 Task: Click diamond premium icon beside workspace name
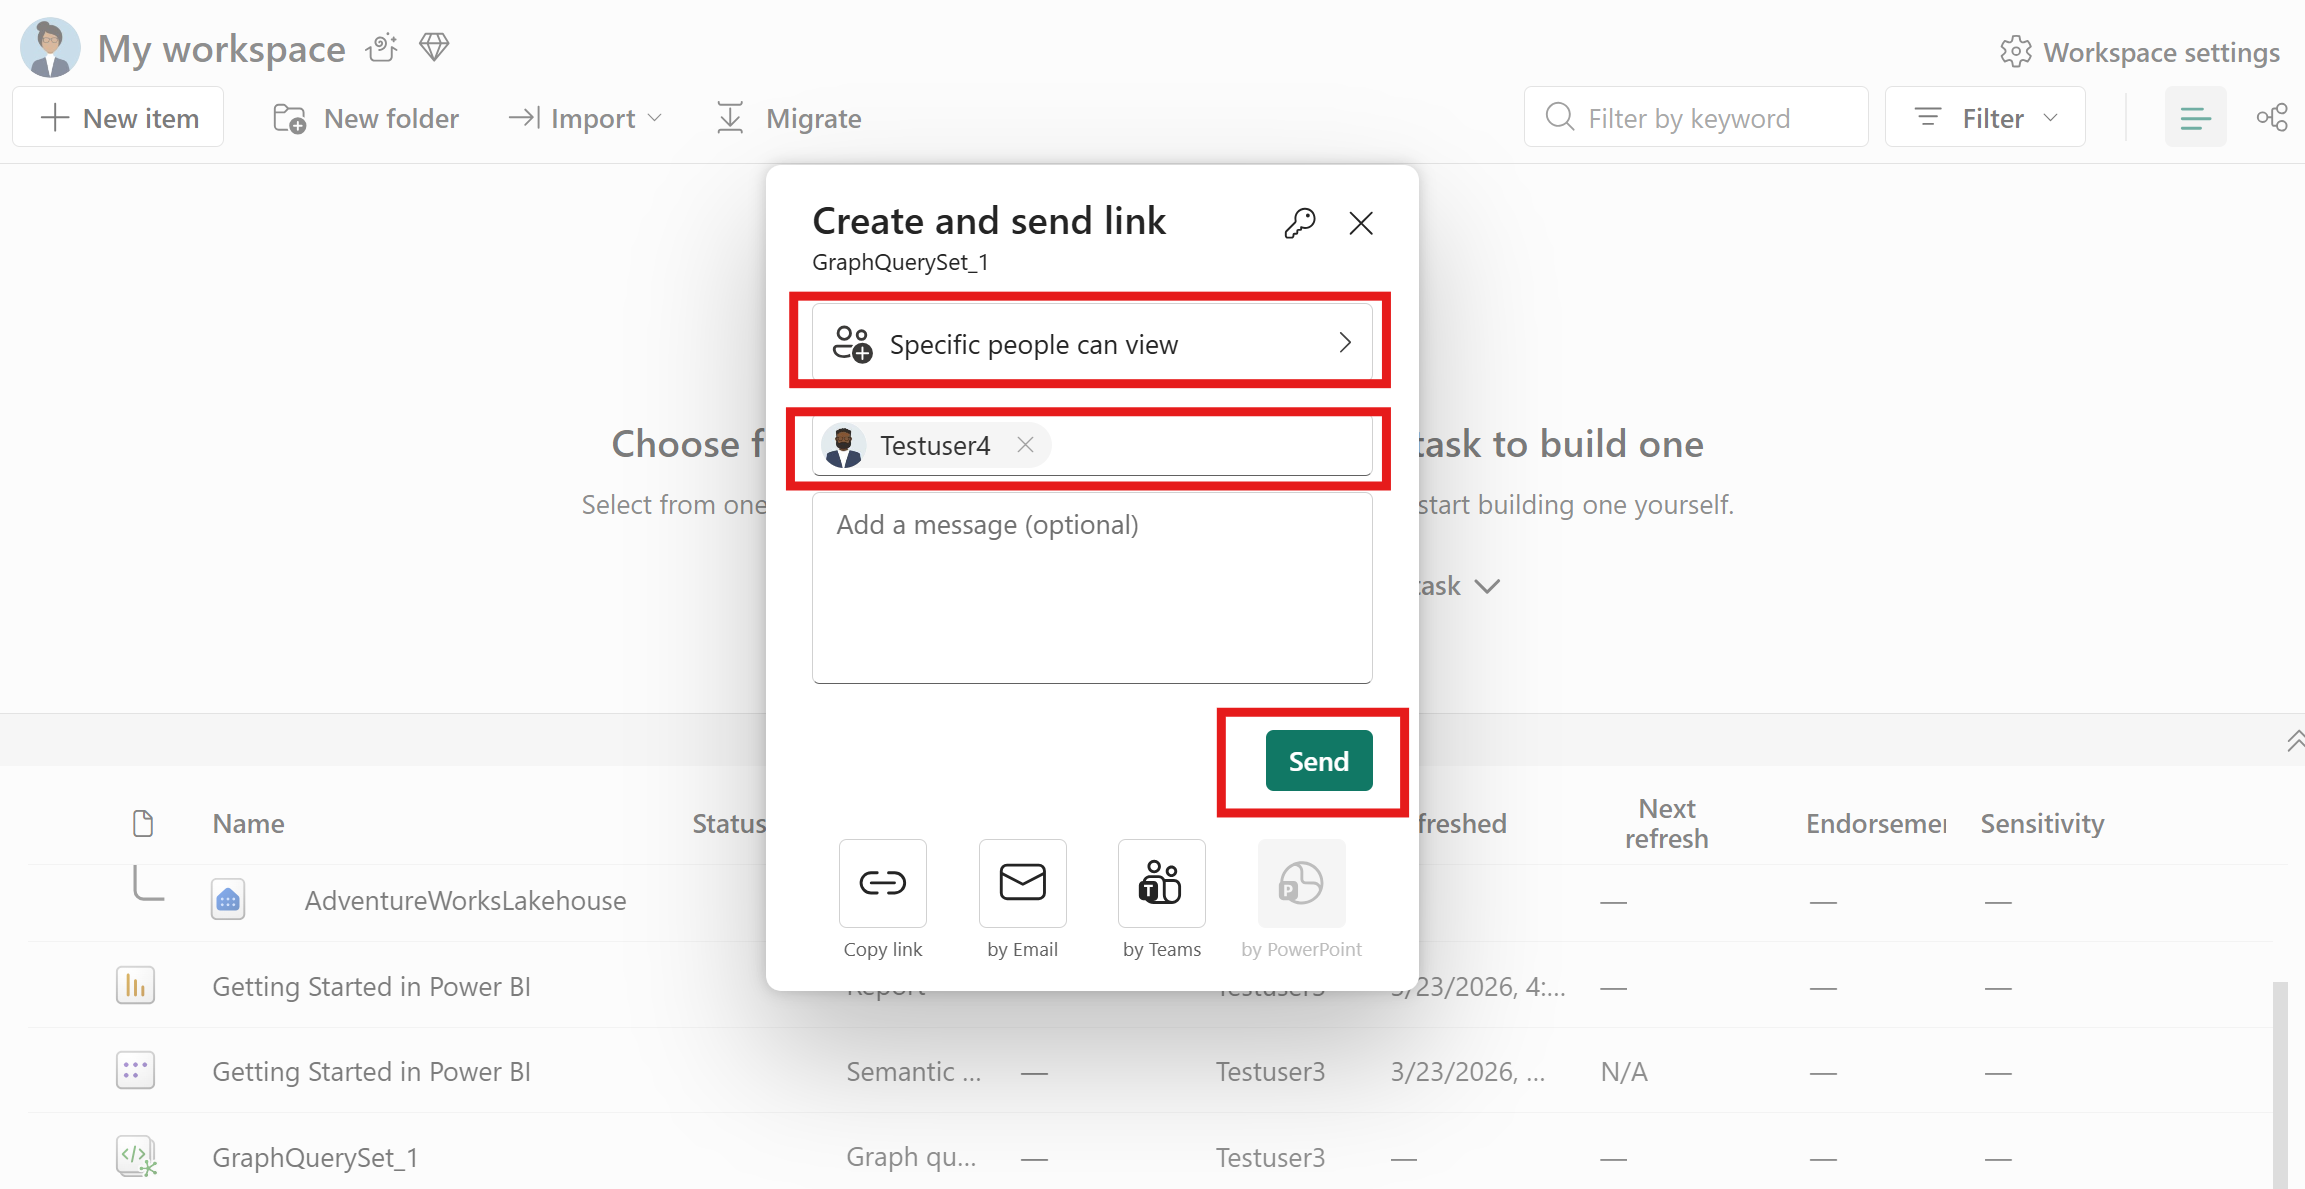click(x=434, y=47)
